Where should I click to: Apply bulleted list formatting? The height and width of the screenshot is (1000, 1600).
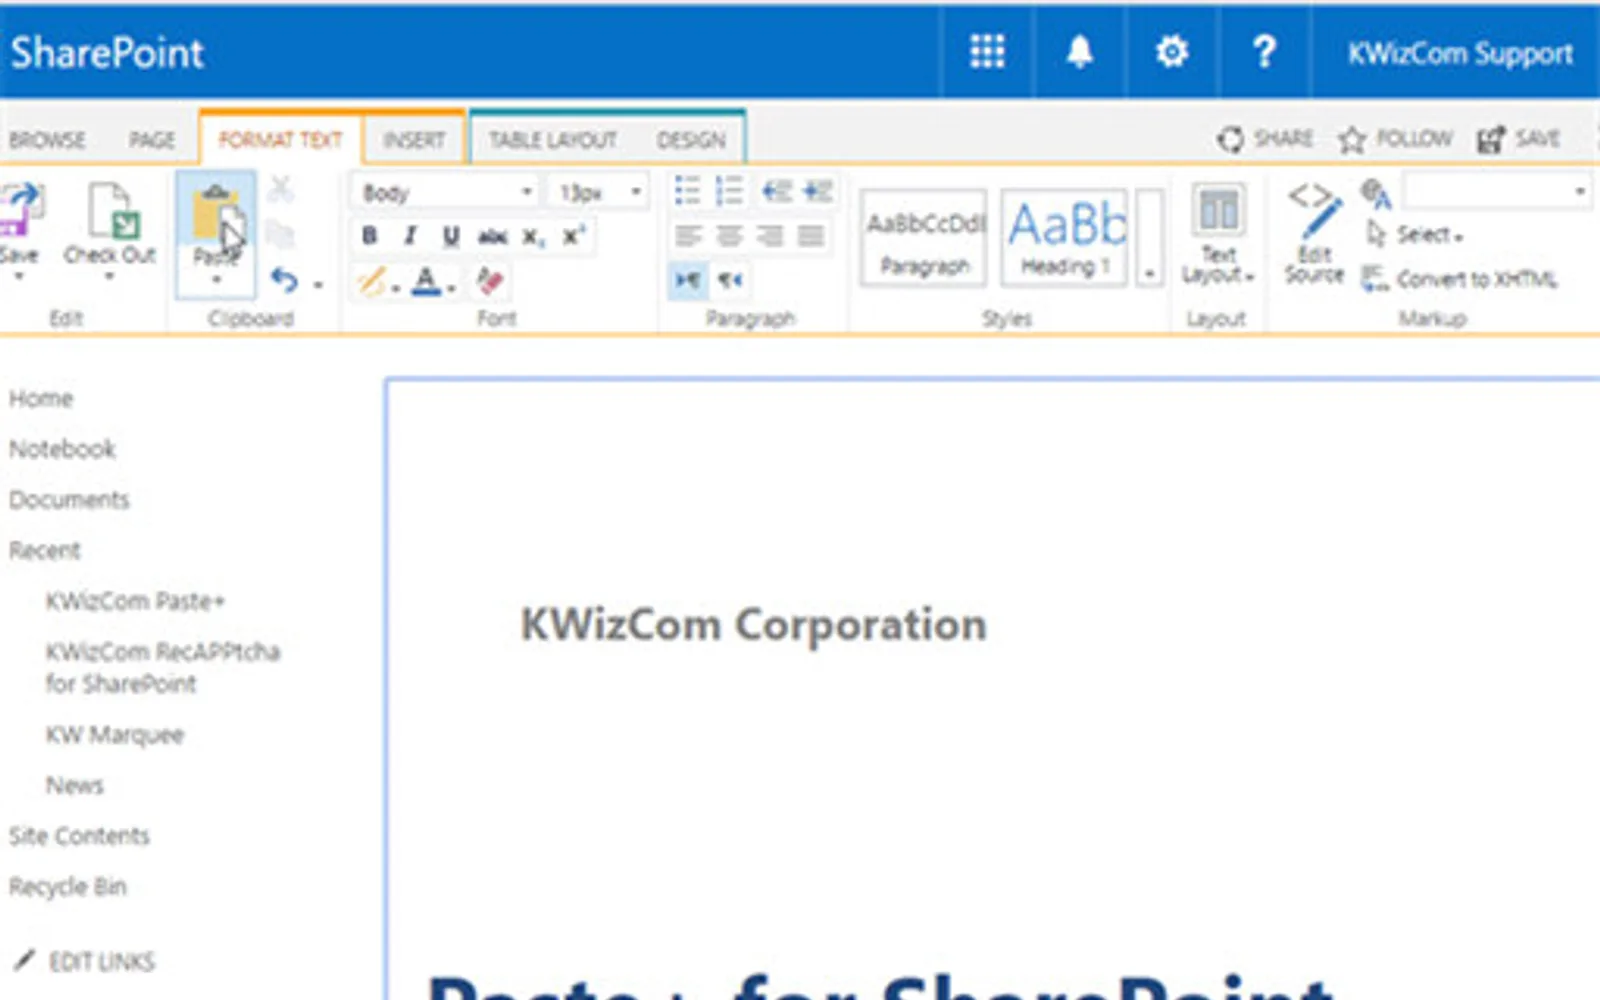[x=687, y=190]
